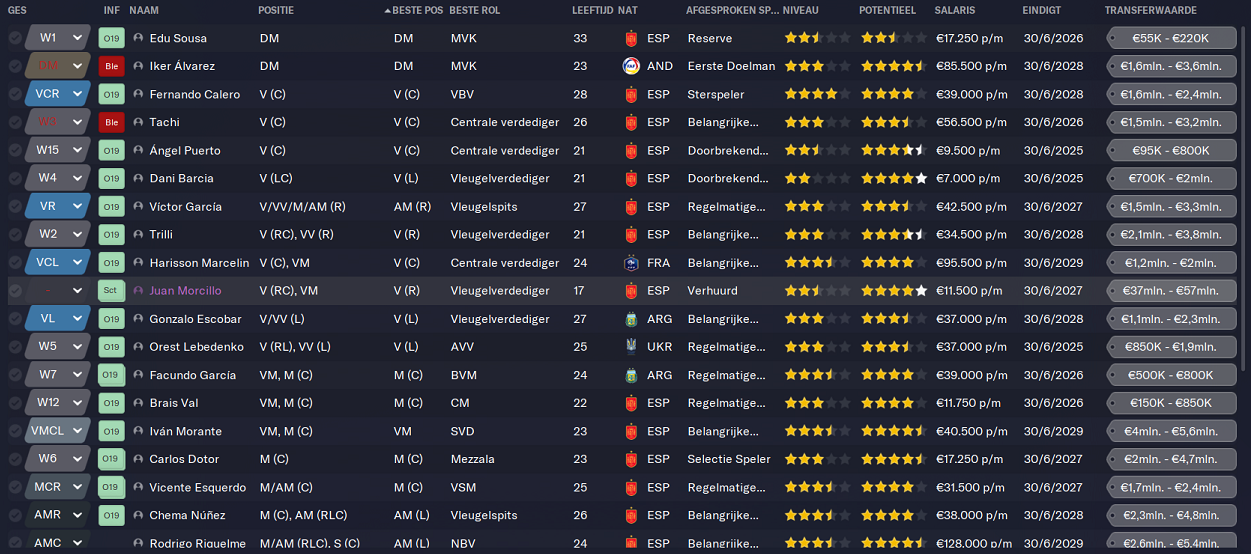This screenshot has width=1251, height=554.
Task: Sort by the SALARIS column header
Action: (955, 10)
